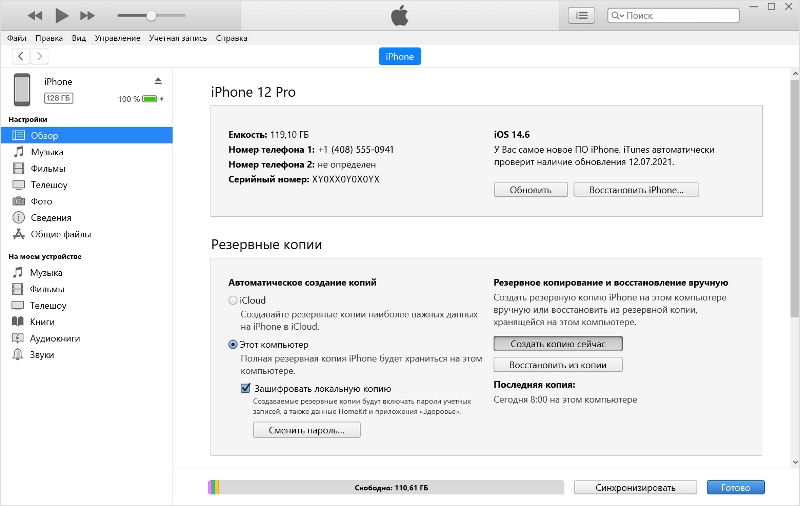Click Сменить пароль... button

307,430
